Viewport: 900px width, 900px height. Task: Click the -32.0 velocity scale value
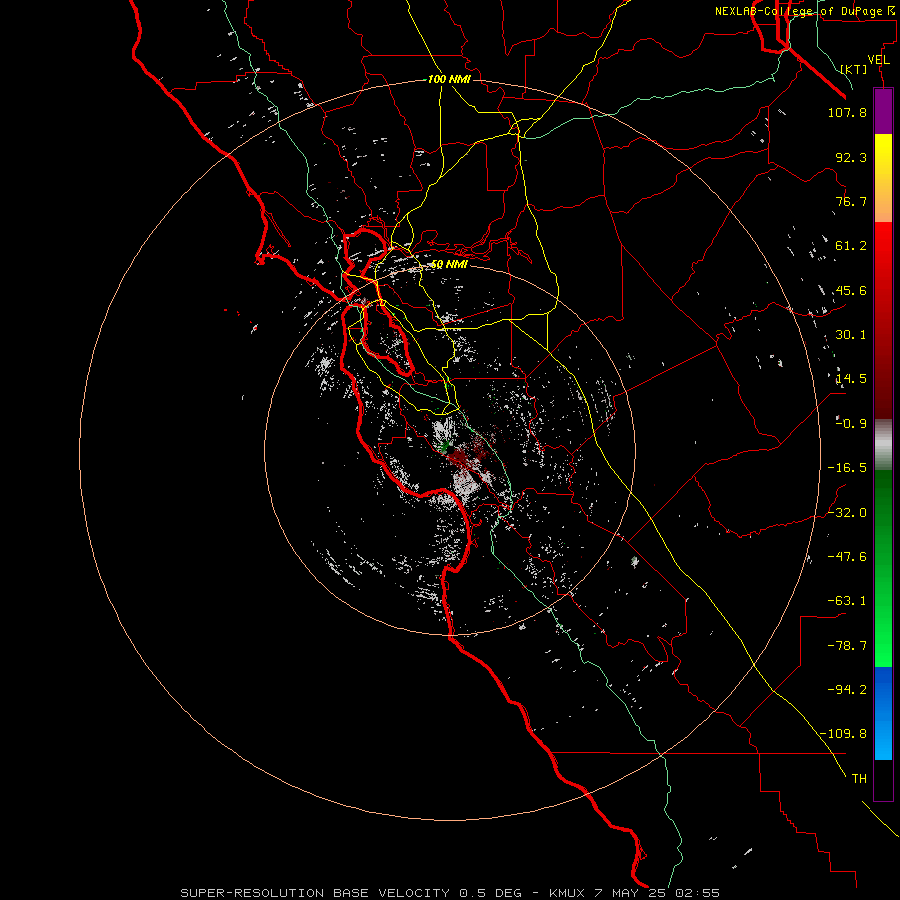[x=847, y=513]
